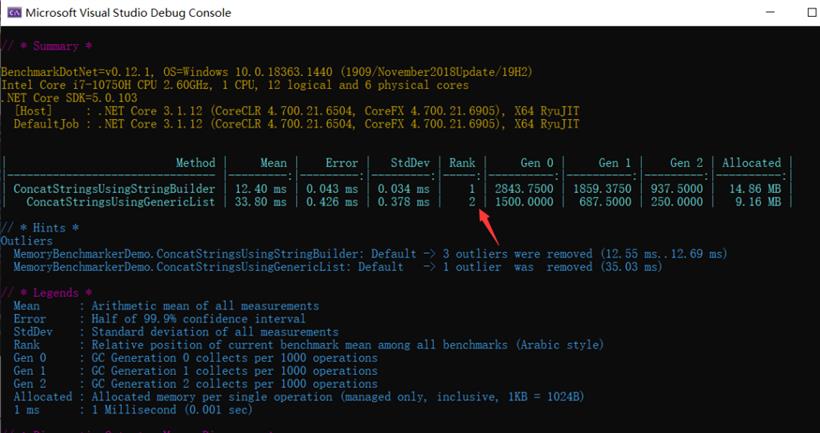
Task: Click 'ConcatStringsUsingGenericList' in the table
Action: [121, 202]
